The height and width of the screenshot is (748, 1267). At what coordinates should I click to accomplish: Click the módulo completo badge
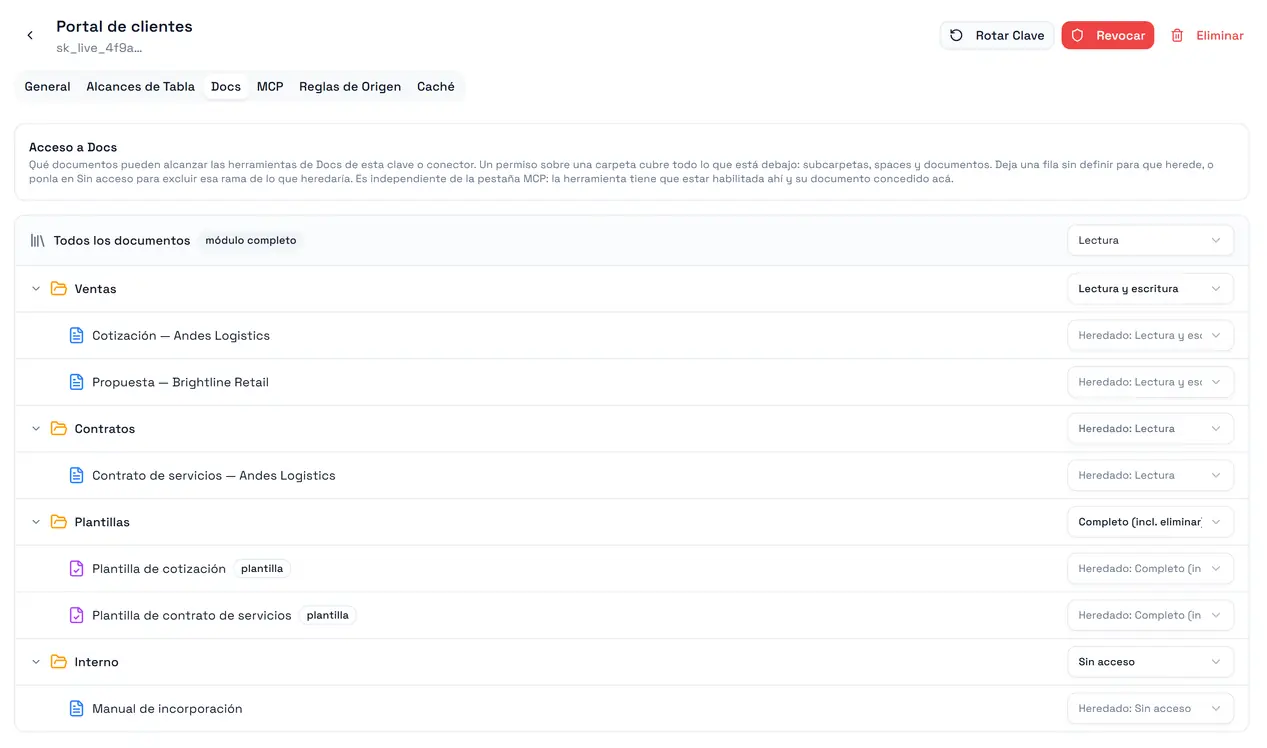251,241
